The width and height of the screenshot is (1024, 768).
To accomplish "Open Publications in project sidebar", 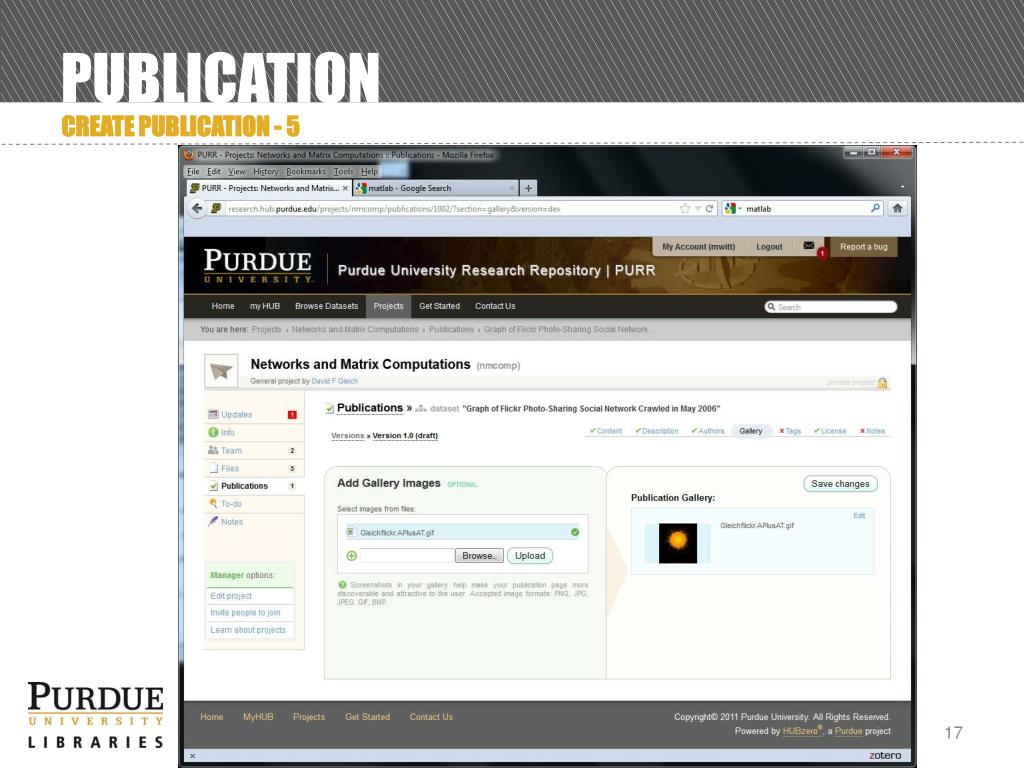I will pyautogui.click(x=244, y=486).
